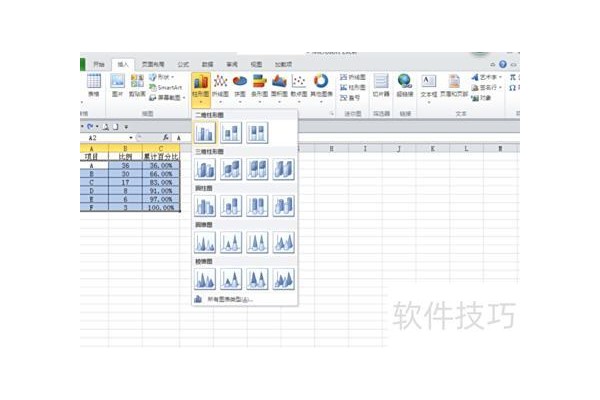600x400 pixels.
Task: Switch to the Home ribbon tab
Action: (99, 64)
